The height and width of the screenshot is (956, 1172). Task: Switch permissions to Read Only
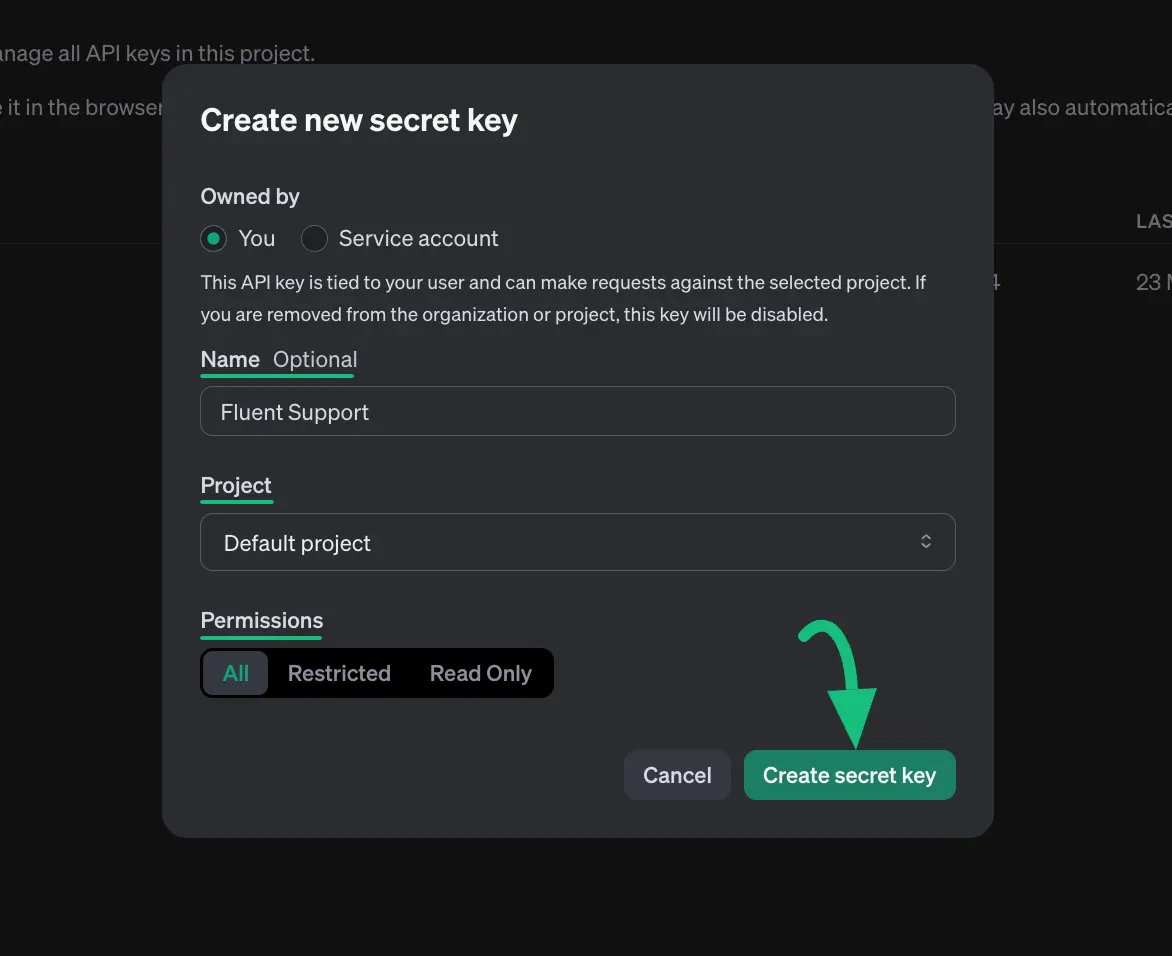point(480,673)
